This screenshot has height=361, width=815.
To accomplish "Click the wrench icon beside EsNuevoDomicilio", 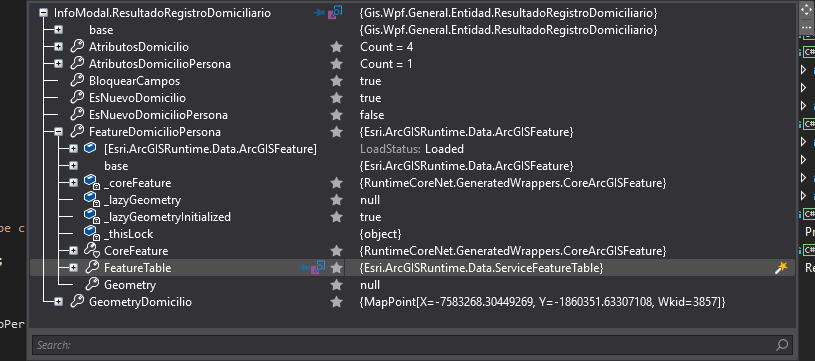I will pos(76,98).
